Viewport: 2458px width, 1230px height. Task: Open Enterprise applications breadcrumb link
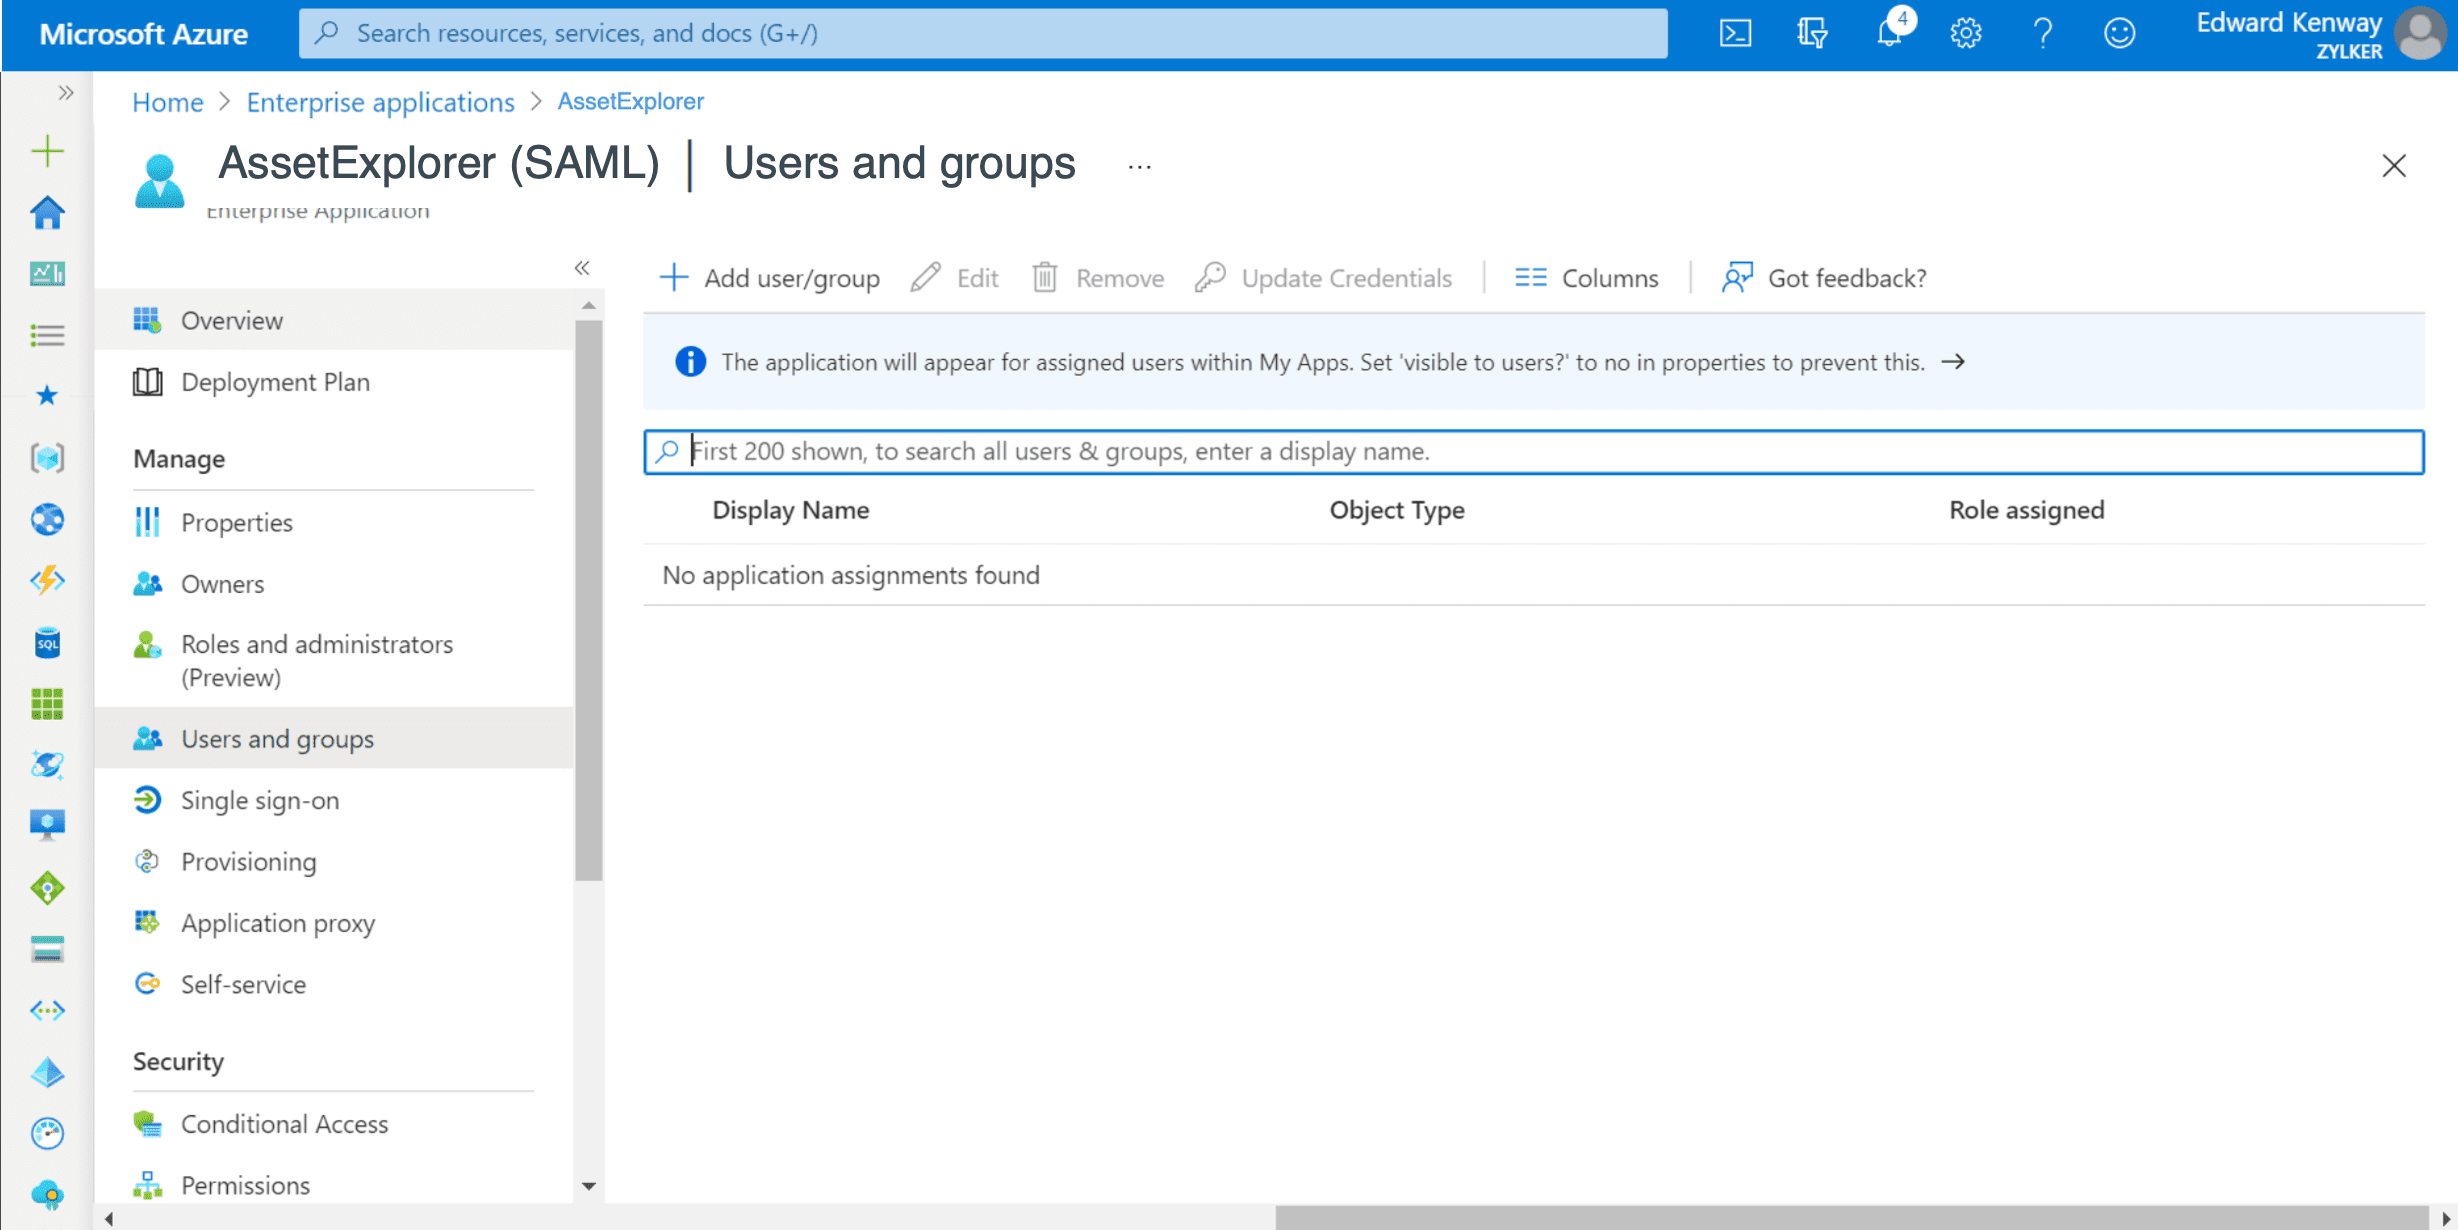[x=380, y=102]
